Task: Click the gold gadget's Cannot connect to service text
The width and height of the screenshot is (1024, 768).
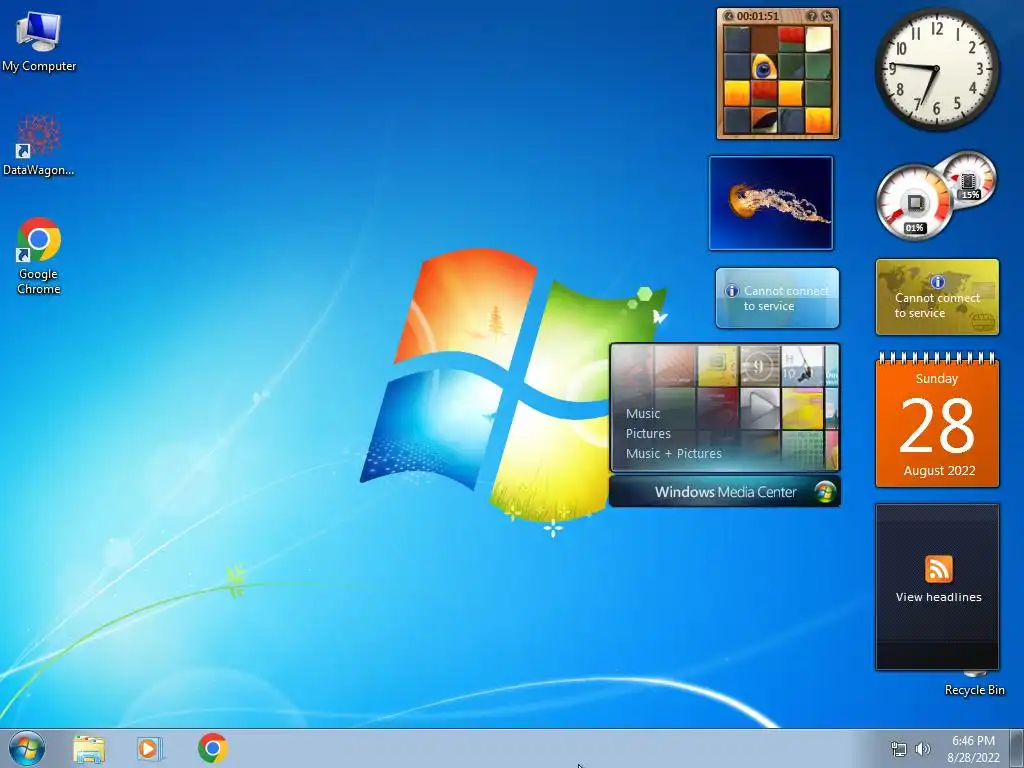Action: point(937,306)
